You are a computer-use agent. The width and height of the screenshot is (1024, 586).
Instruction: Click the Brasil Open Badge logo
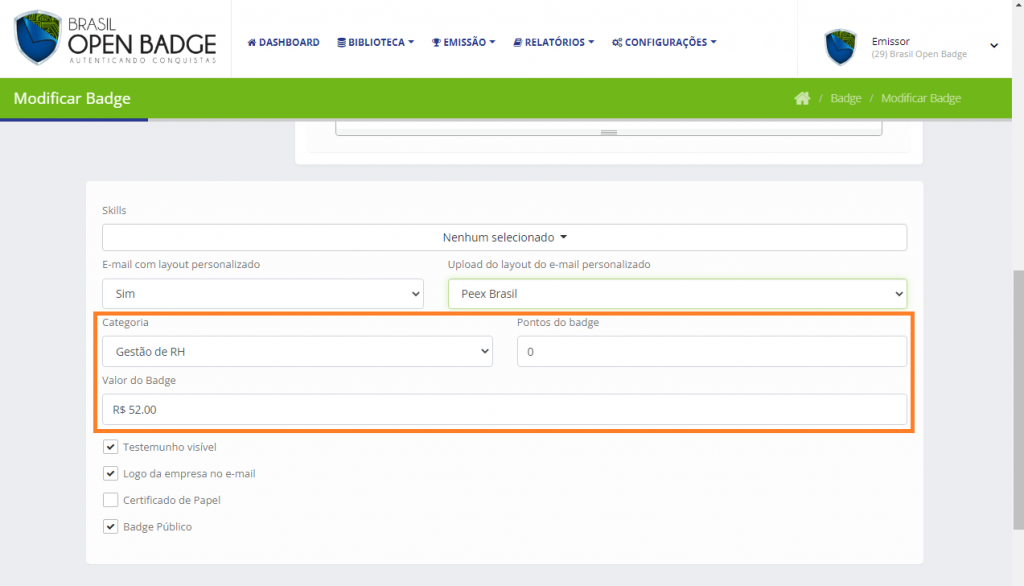click(x=115, y=40)
